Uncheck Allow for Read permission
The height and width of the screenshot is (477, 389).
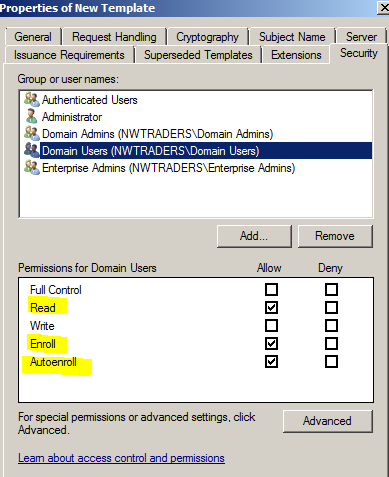click(x=271, y=308)
